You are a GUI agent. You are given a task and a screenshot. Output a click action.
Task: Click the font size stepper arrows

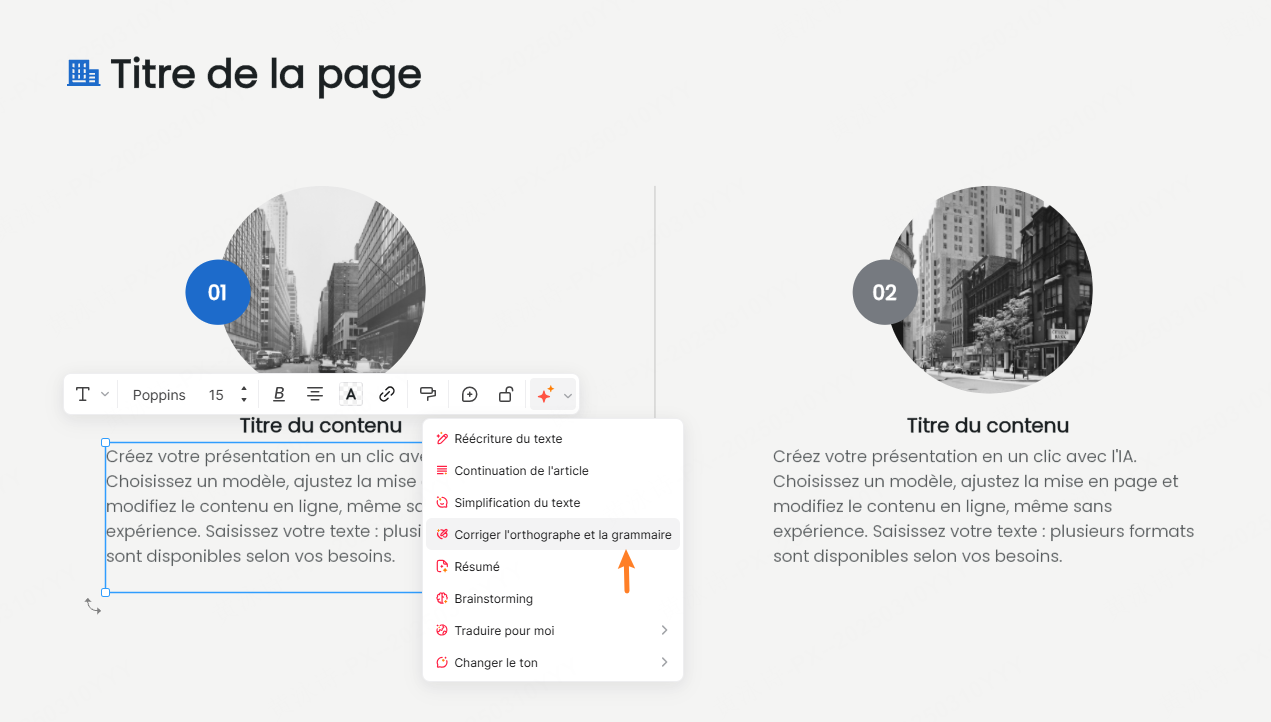pyautogui.click(x=244, y=395)
